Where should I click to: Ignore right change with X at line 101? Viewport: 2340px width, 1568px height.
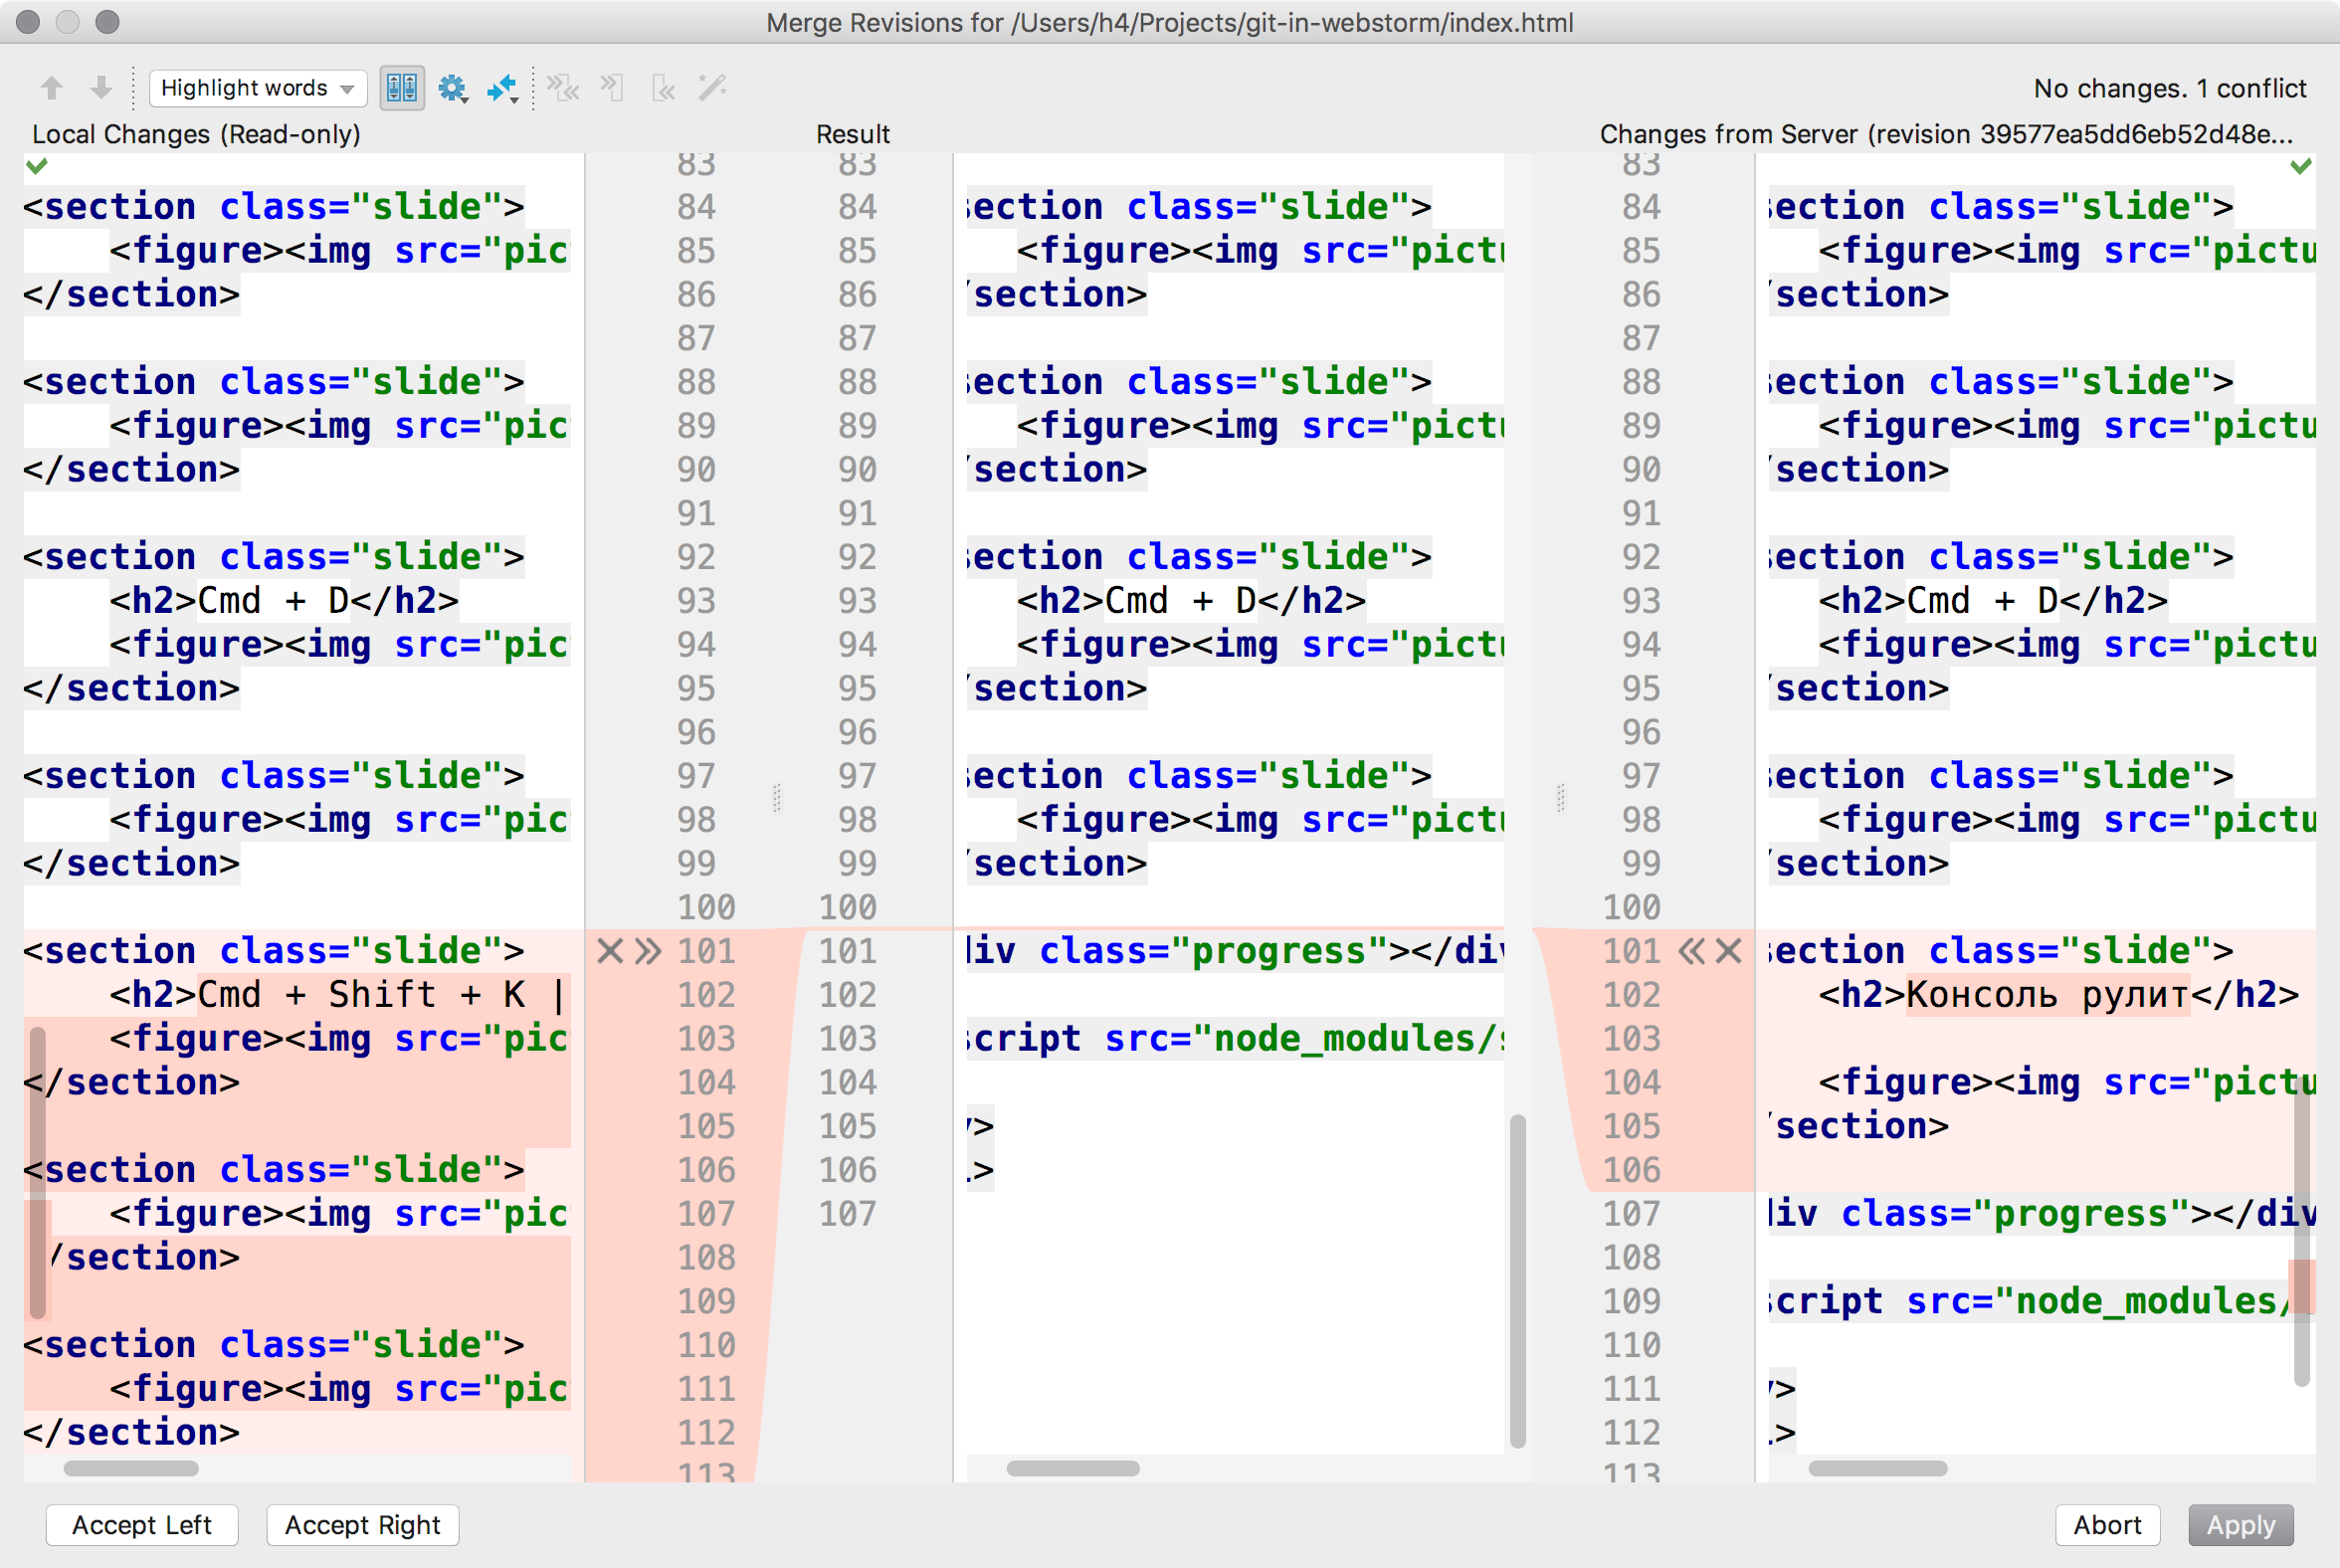1729,951
